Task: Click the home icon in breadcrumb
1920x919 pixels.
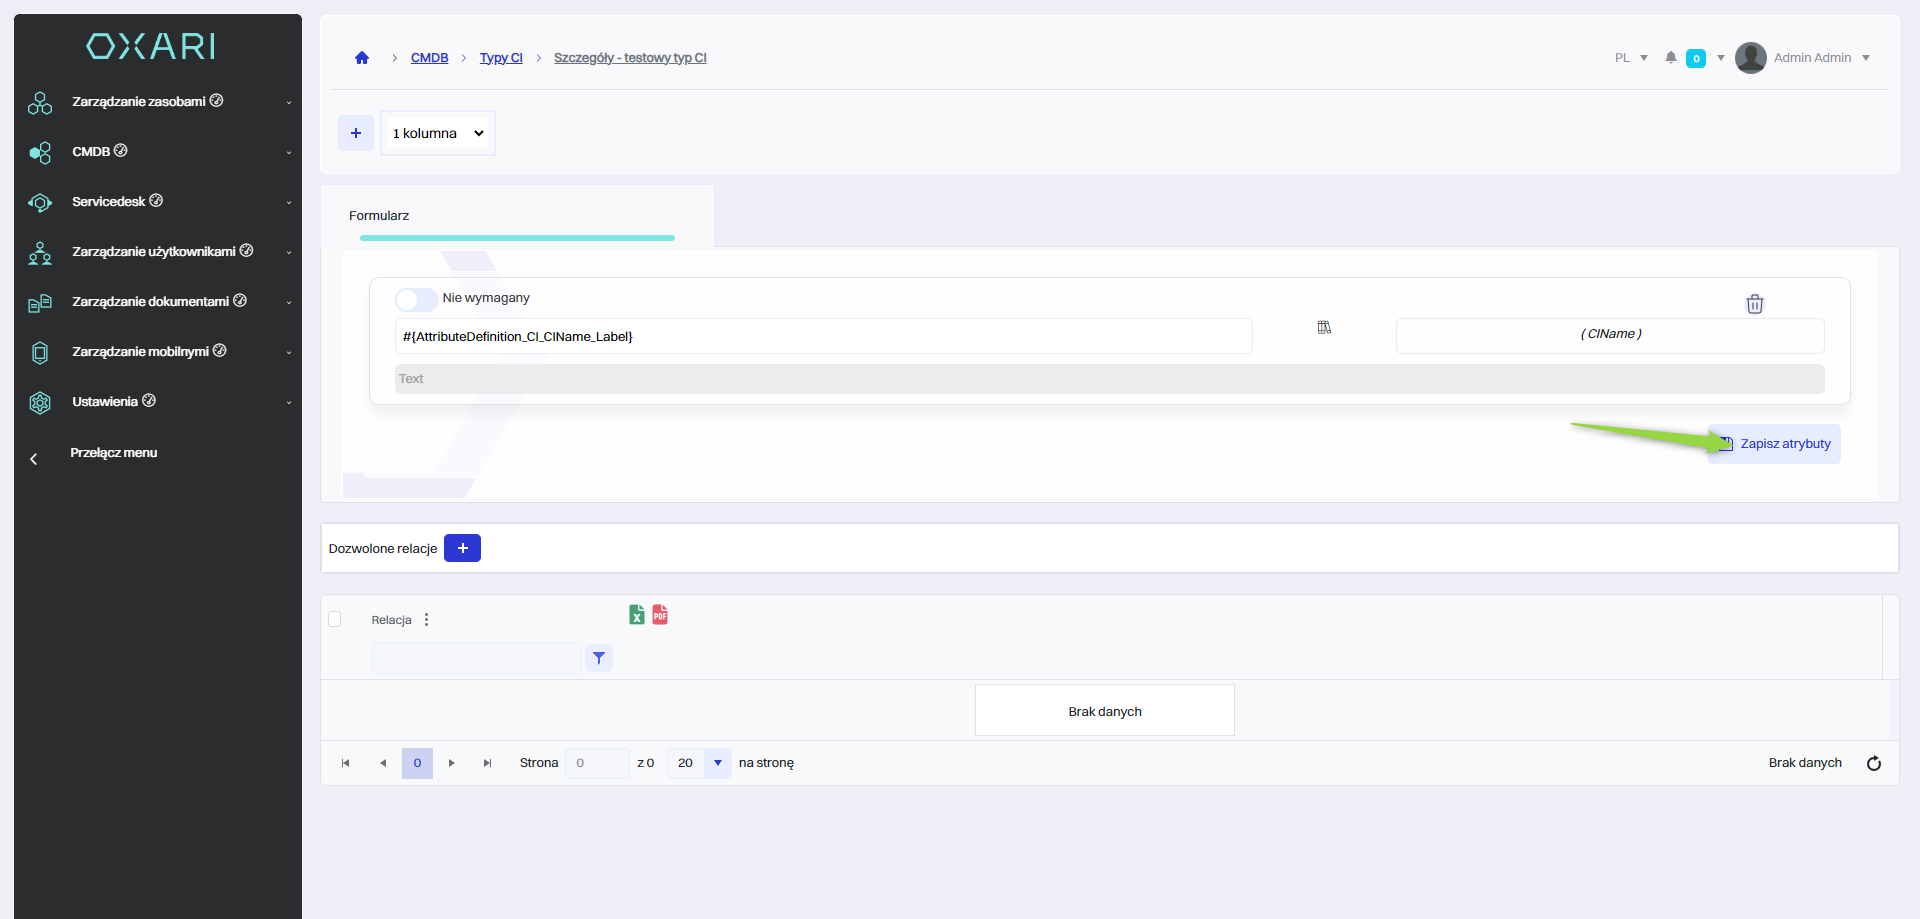Action: [362, 58]
